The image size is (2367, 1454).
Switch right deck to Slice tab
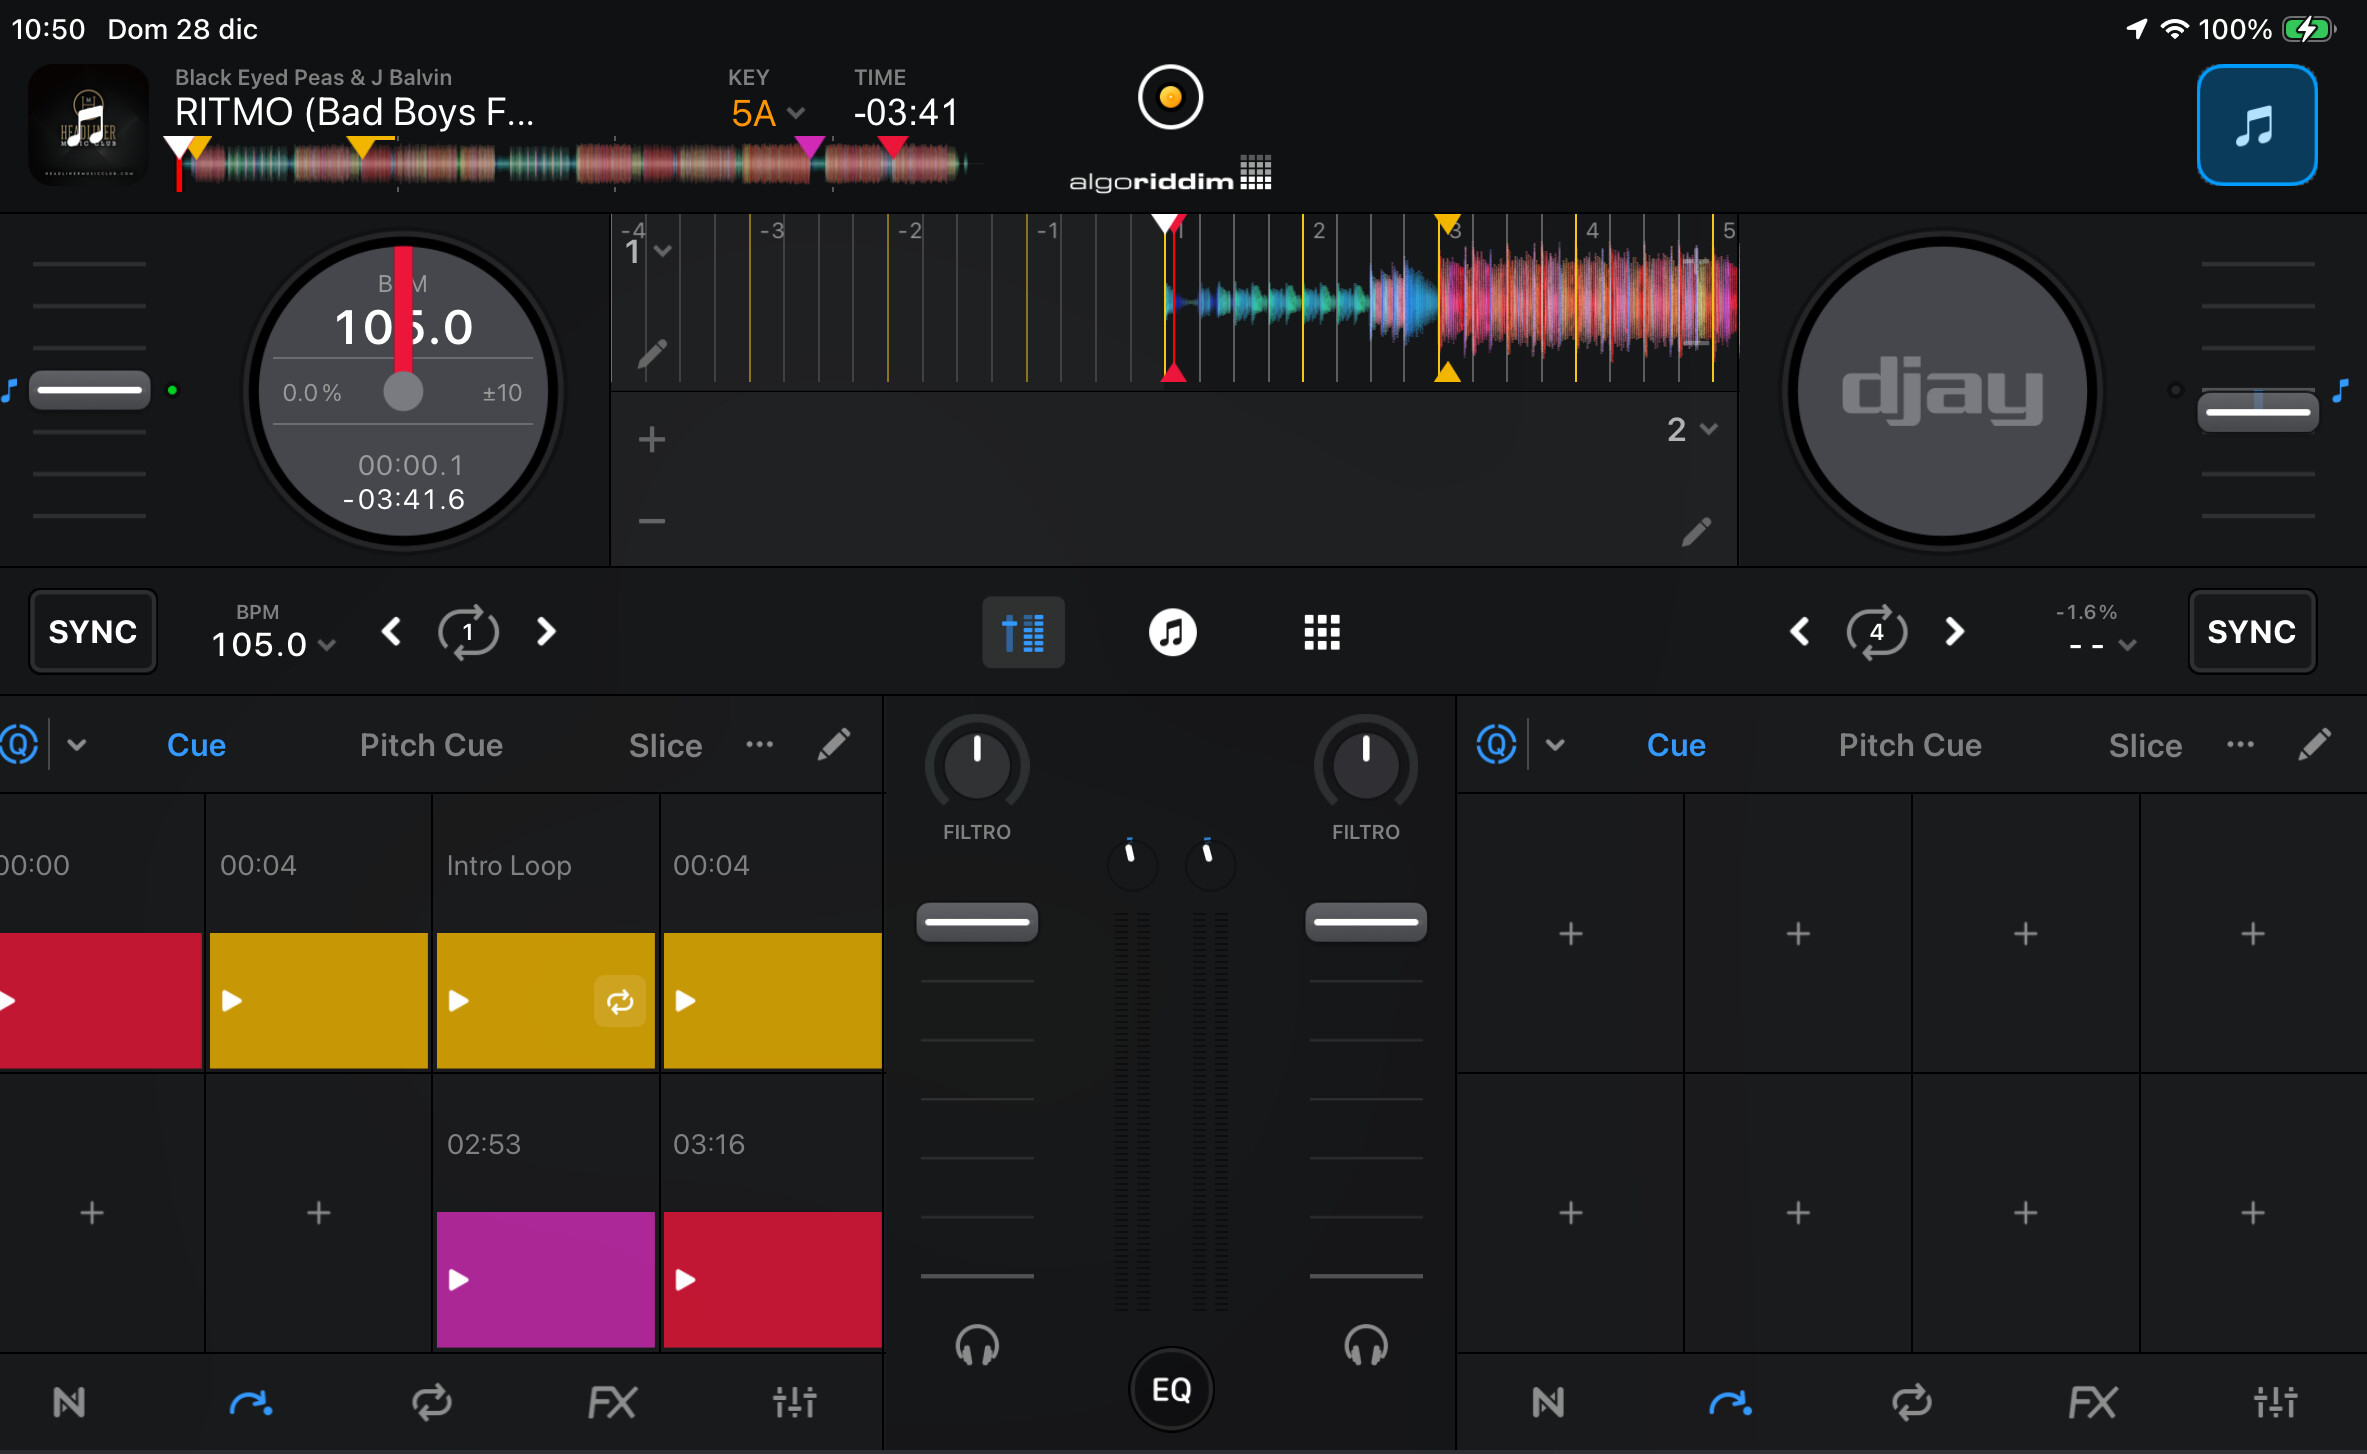[x=2145, y=745]
